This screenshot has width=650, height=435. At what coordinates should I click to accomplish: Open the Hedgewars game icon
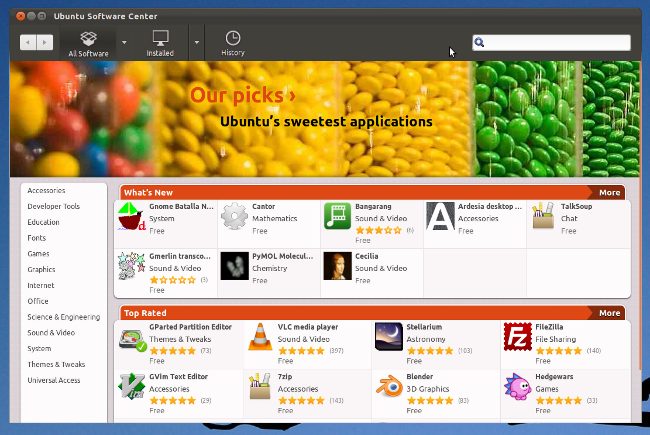click(x=517, y=386)
